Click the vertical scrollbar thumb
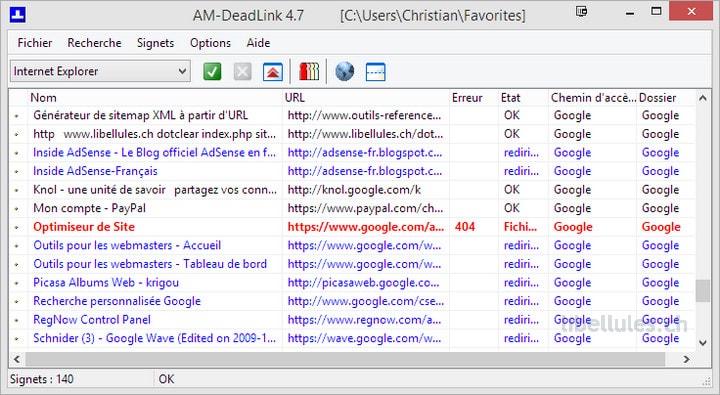720x395 pixels. (x=703, y=291)
